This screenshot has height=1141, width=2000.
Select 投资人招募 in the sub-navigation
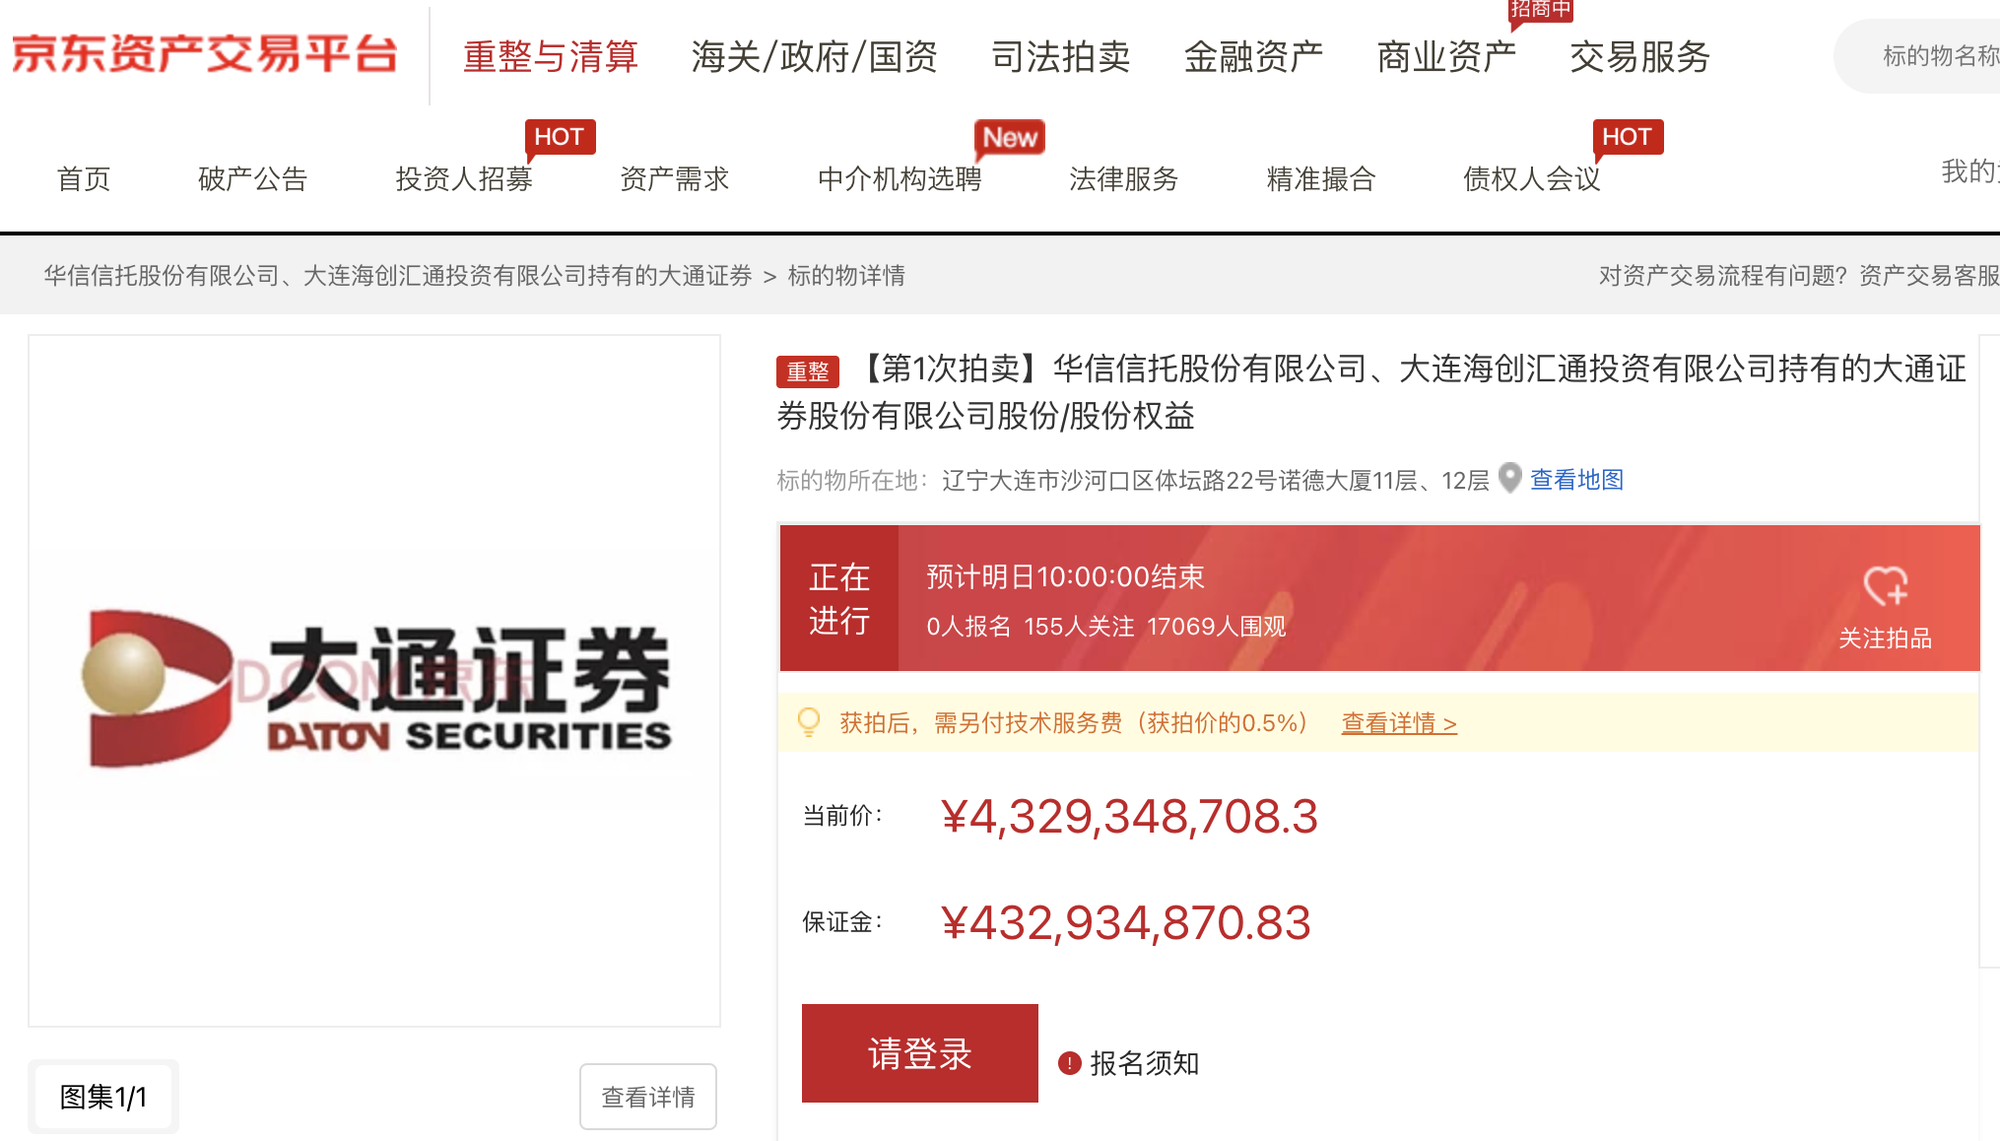tap(464, 179)
